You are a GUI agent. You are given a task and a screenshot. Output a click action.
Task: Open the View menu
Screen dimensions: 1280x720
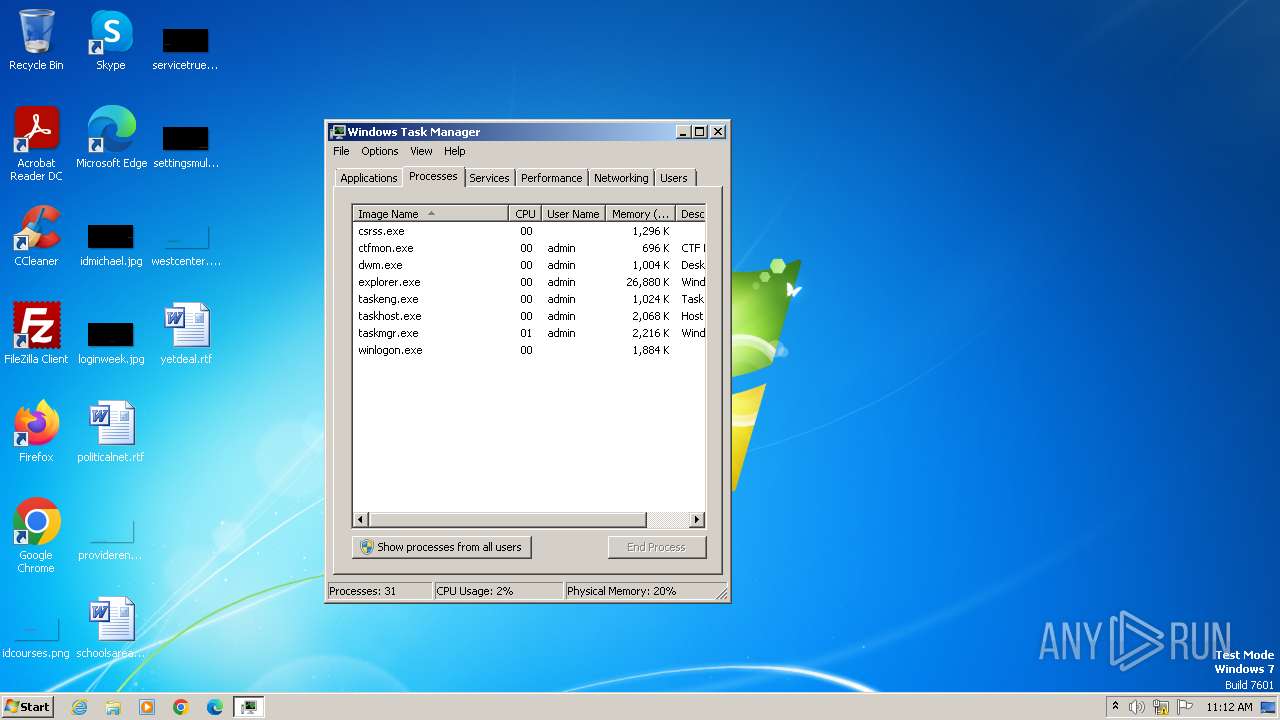click(x=421, y=151)
